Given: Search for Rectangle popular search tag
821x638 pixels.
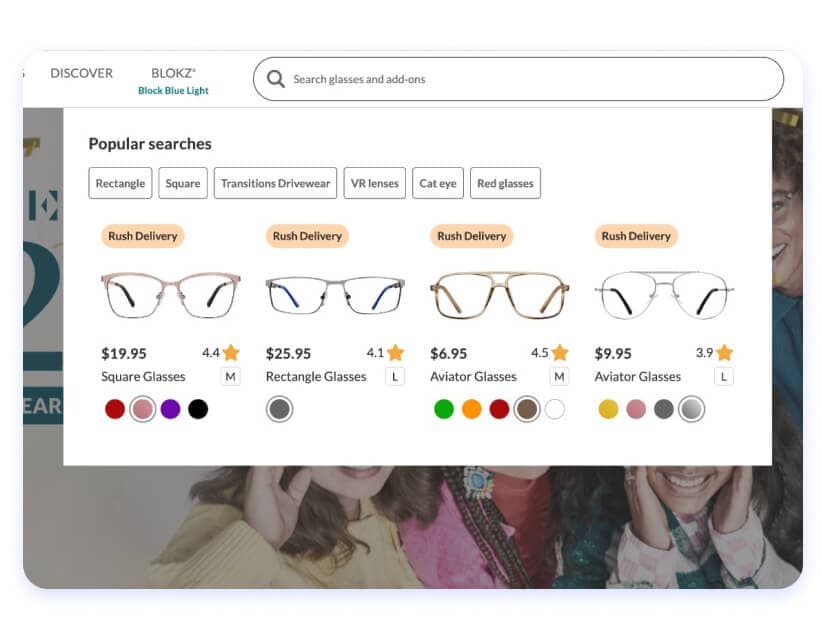Looking at the screenshot, I should point(120,183).
